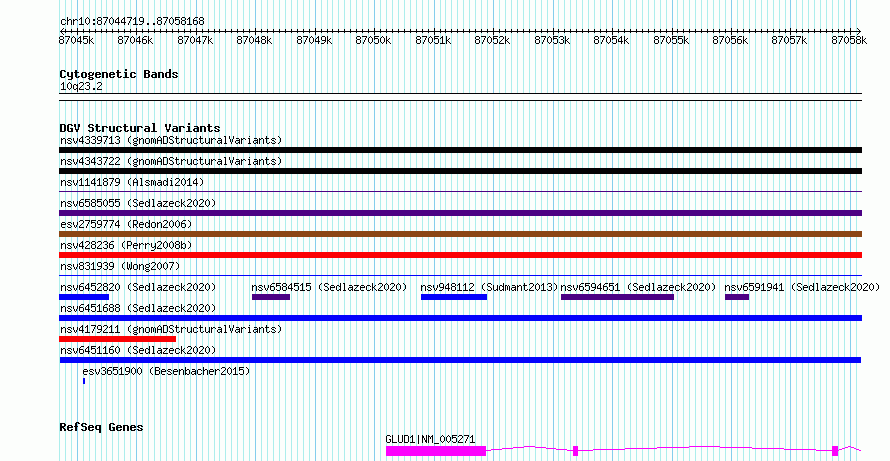This screenshot has height=461, width=890.
Task: Open nsv6591941 (Sedlazeck2020) label
Action: pos(802,287)
